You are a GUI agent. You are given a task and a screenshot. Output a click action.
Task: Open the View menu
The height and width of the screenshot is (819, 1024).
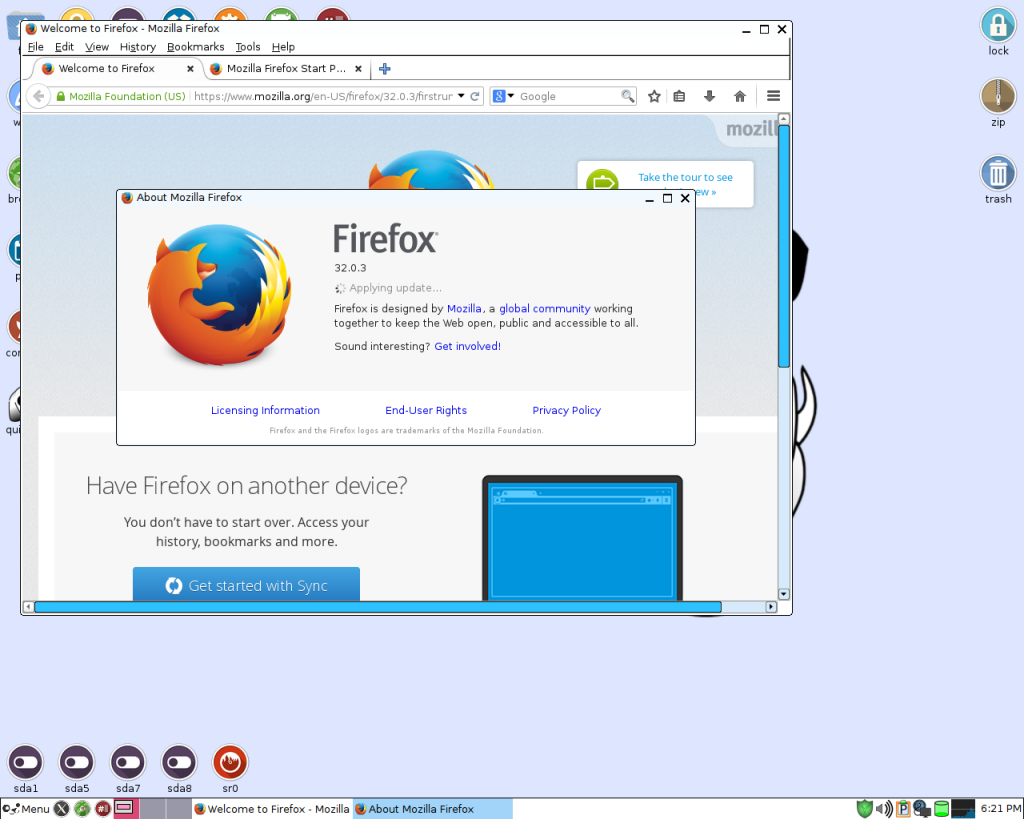97,47
